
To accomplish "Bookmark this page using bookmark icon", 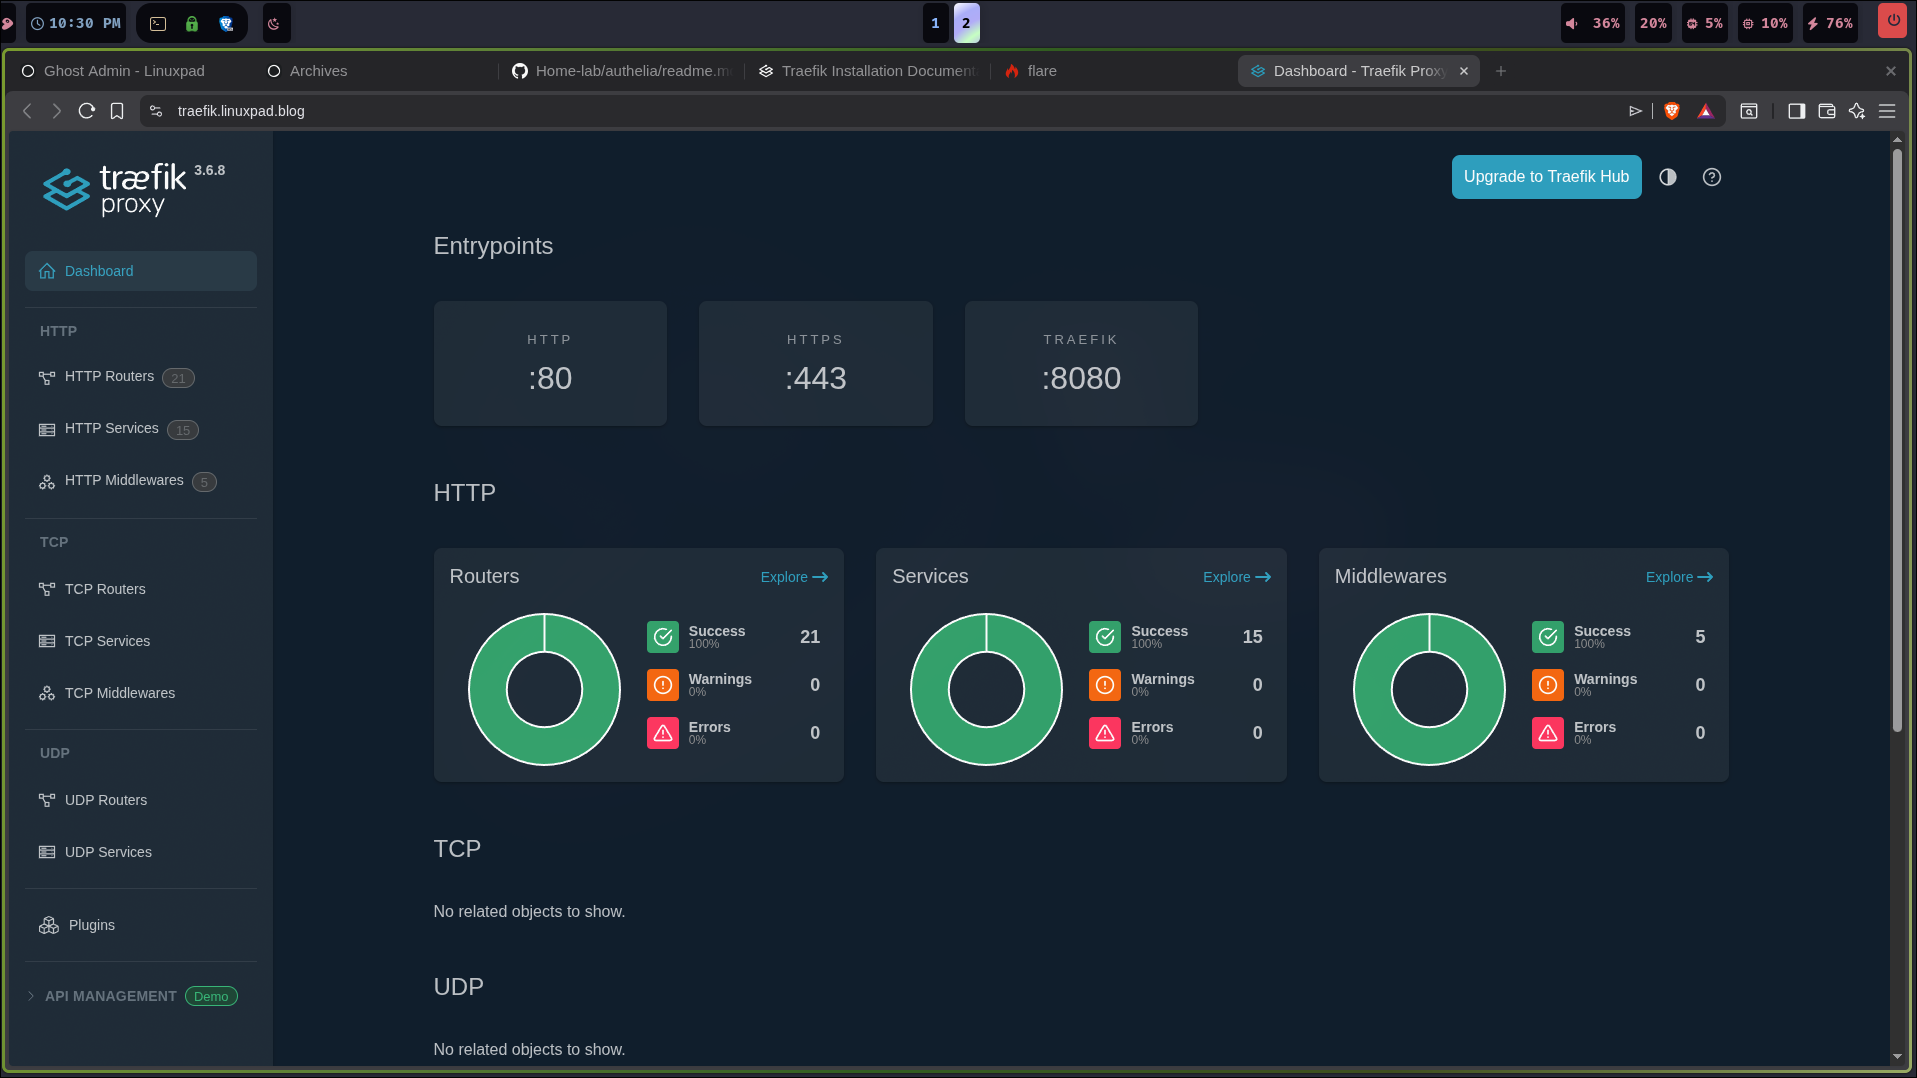I will [x=117, y=111].
